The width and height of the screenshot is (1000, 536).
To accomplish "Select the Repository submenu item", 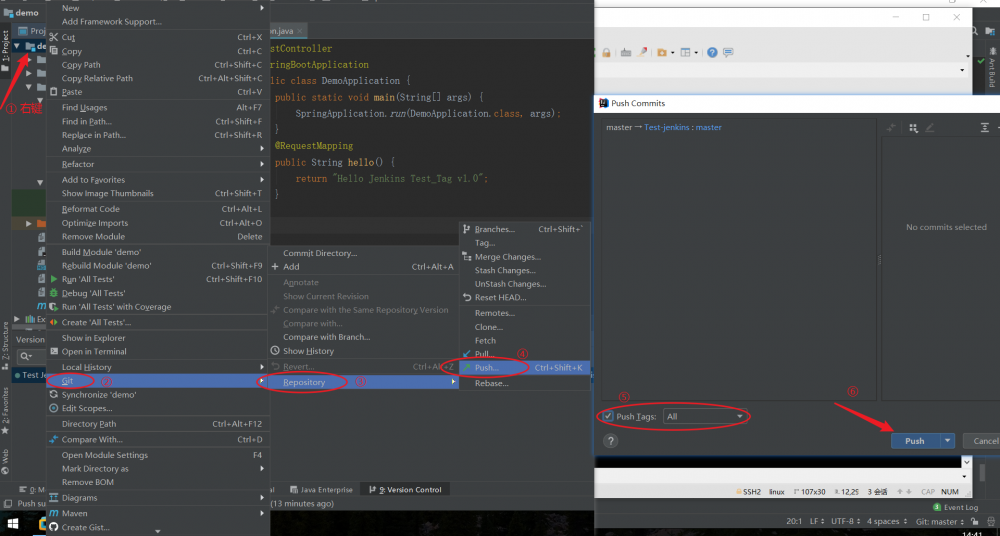I will [x=364, y=382].
